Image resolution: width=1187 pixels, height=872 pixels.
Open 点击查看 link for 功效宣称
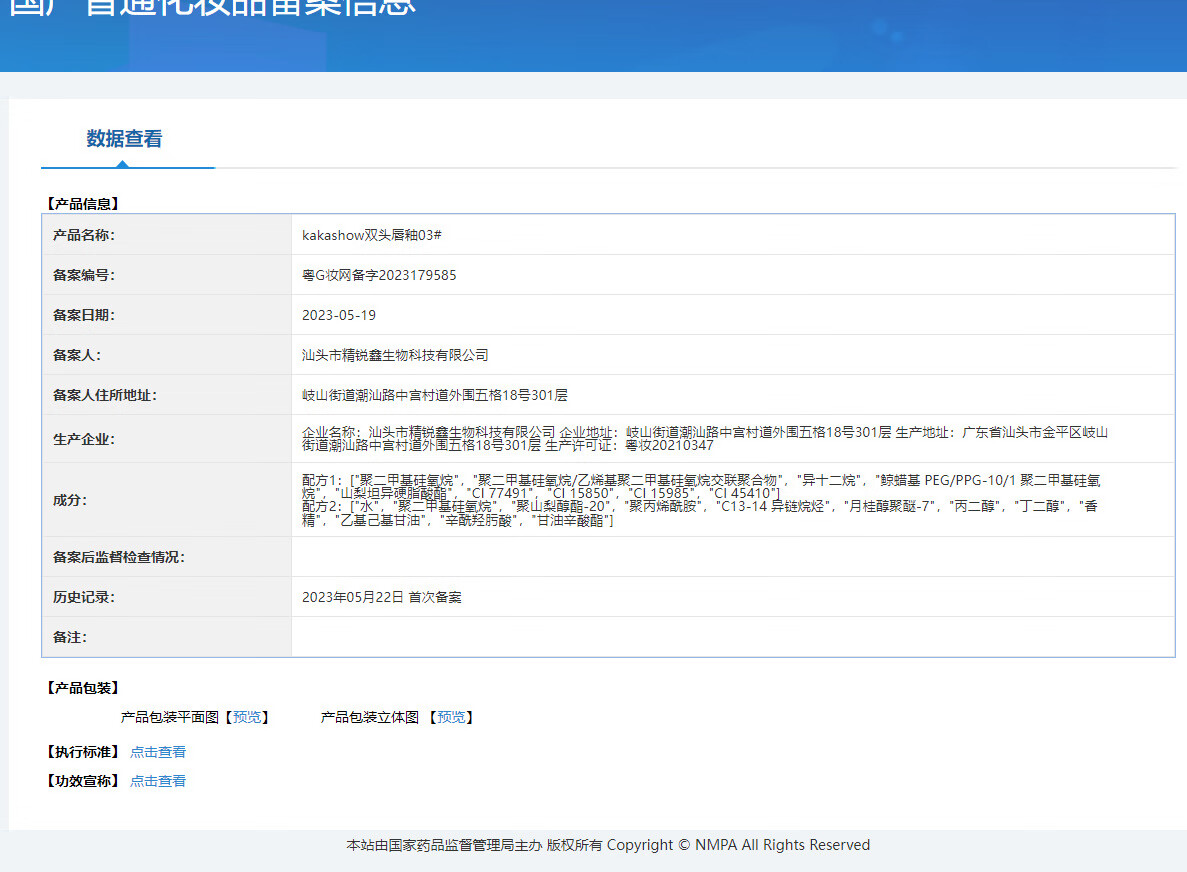coord(158,781)
